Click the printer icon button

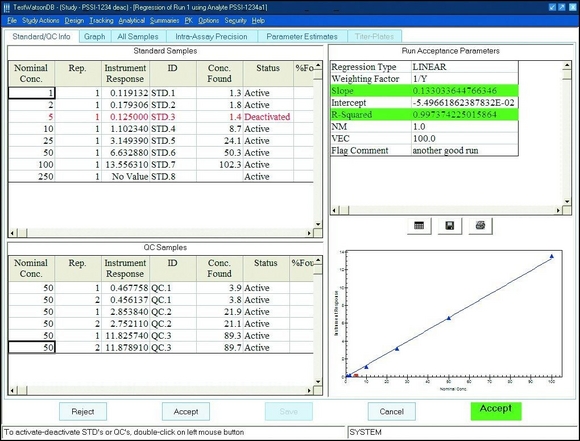pyautogui.click(x=480, y=226)
